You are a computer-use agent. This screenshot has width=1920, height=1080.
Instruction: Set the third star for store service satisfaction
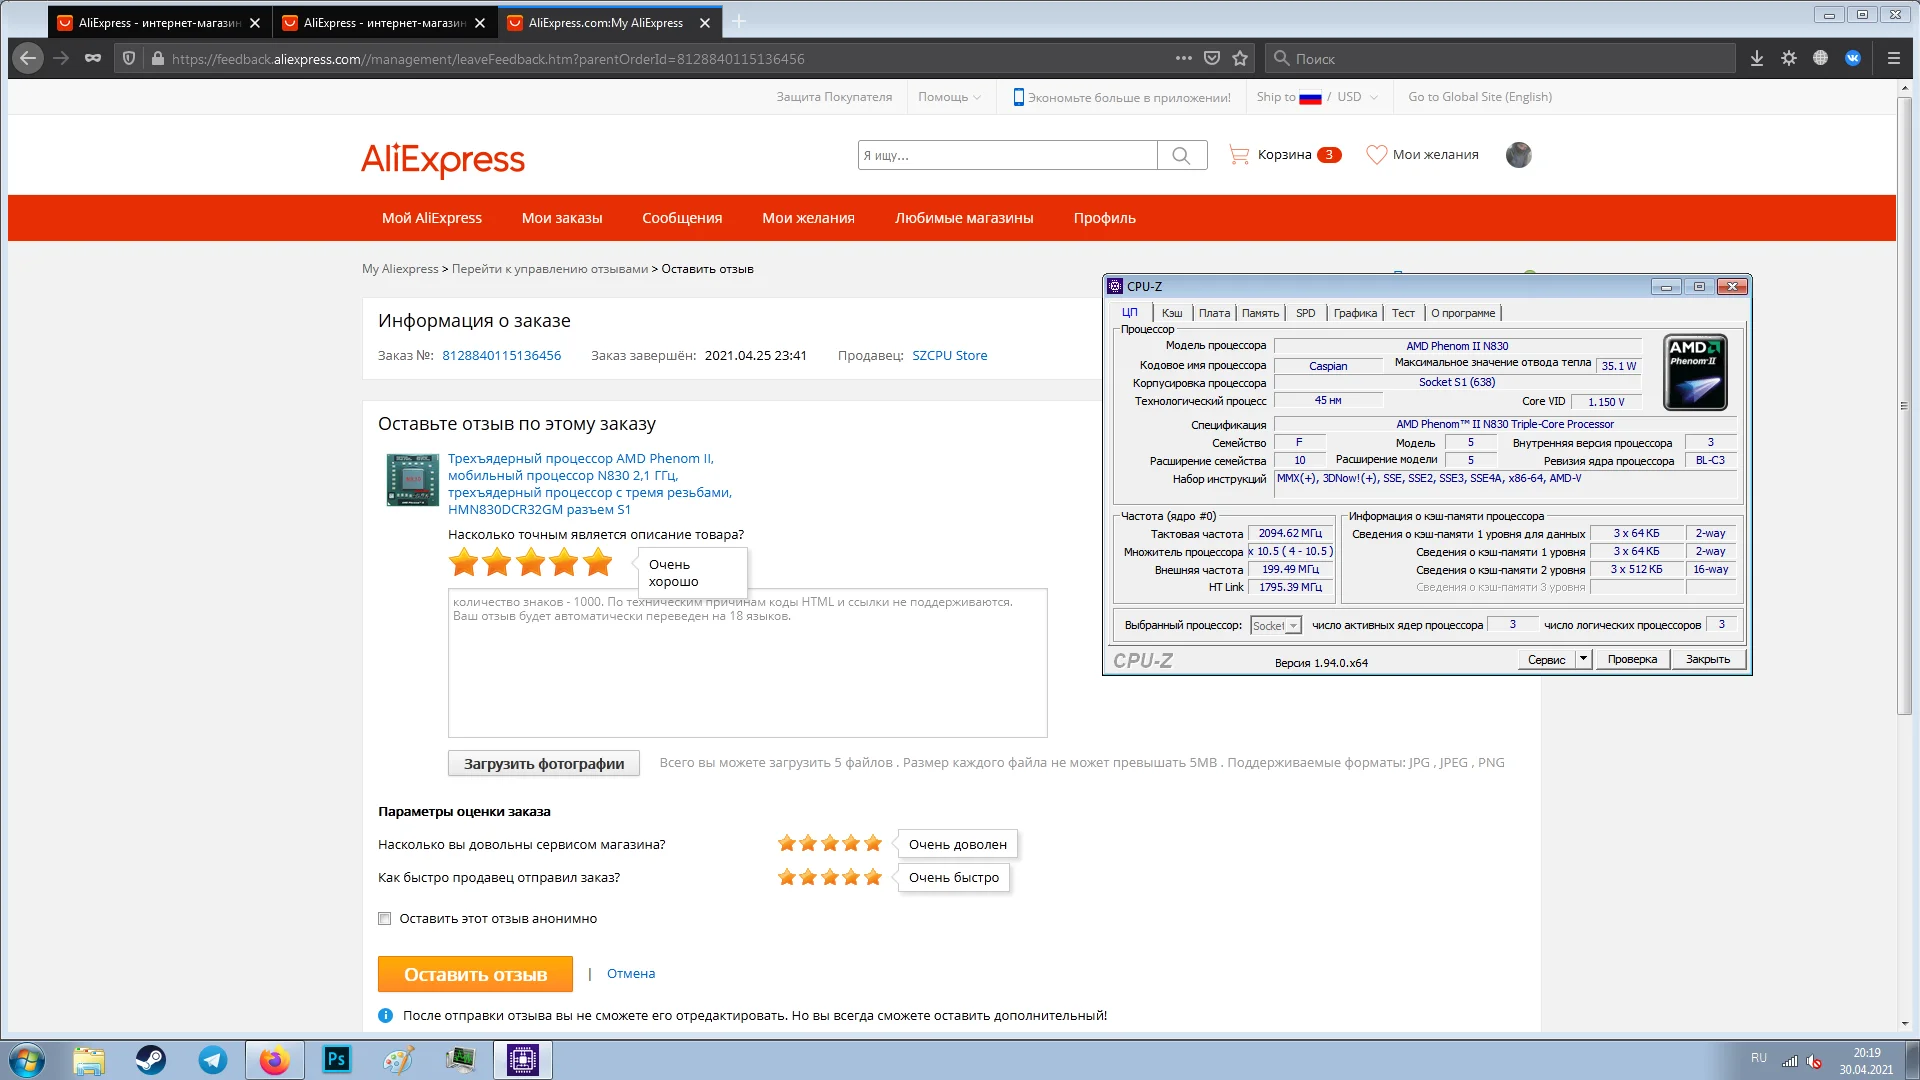tap(830, 844)
